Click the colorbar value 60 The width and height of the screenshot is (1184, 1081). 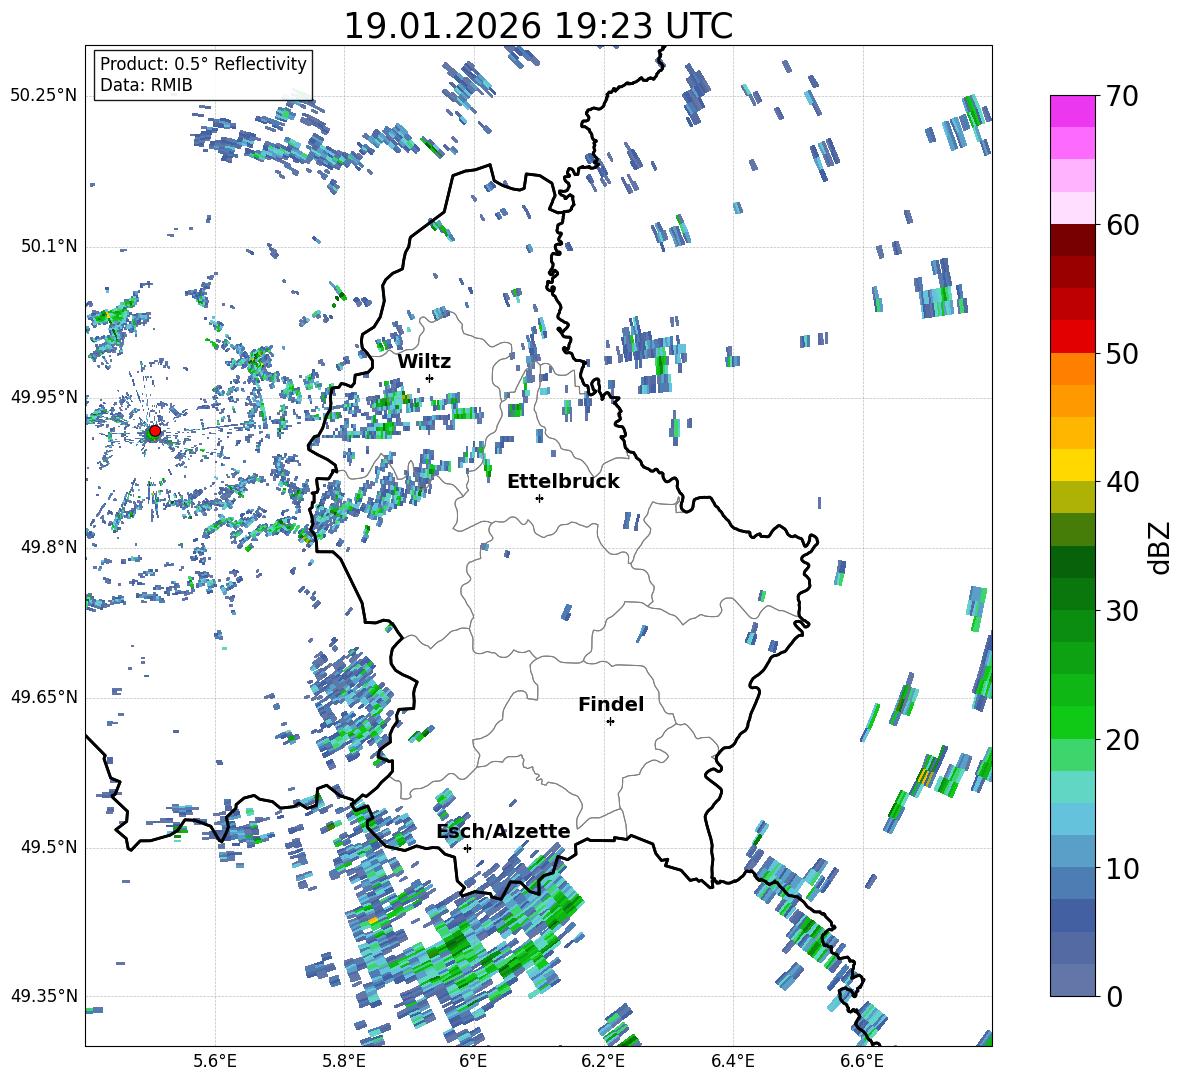click(x=1122, y=225)
